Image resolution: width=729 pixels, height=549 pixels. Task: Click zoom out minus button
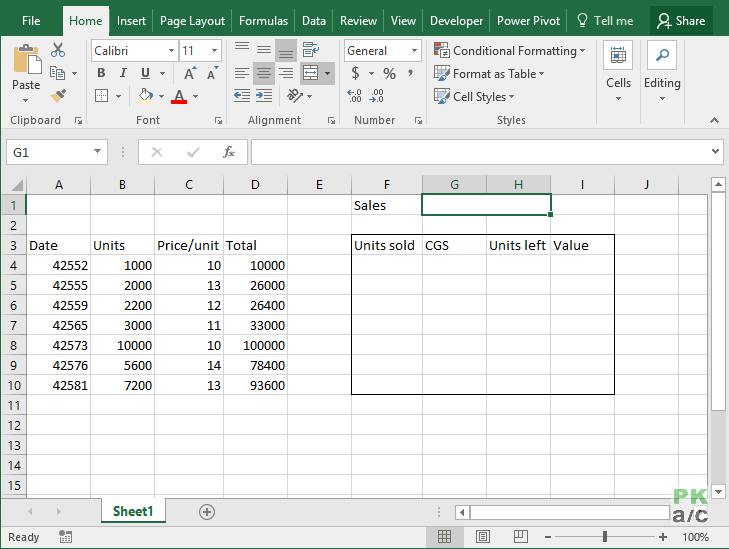548,537
